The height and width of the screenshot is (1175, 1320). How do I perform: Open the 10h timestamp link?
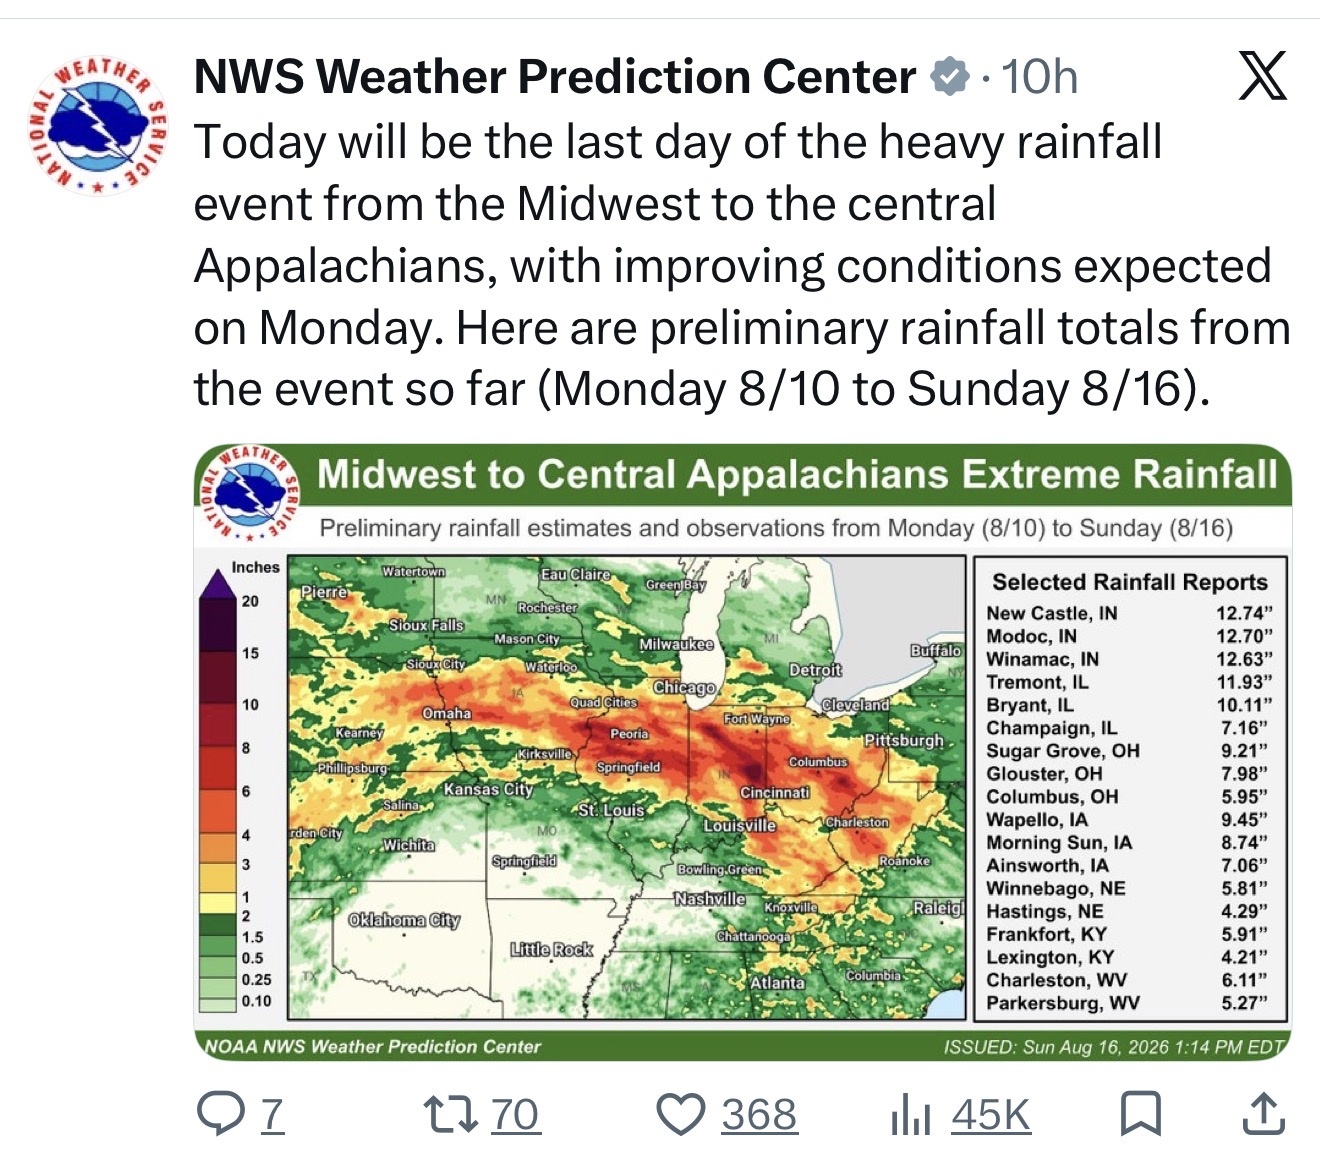[1040, 77]
